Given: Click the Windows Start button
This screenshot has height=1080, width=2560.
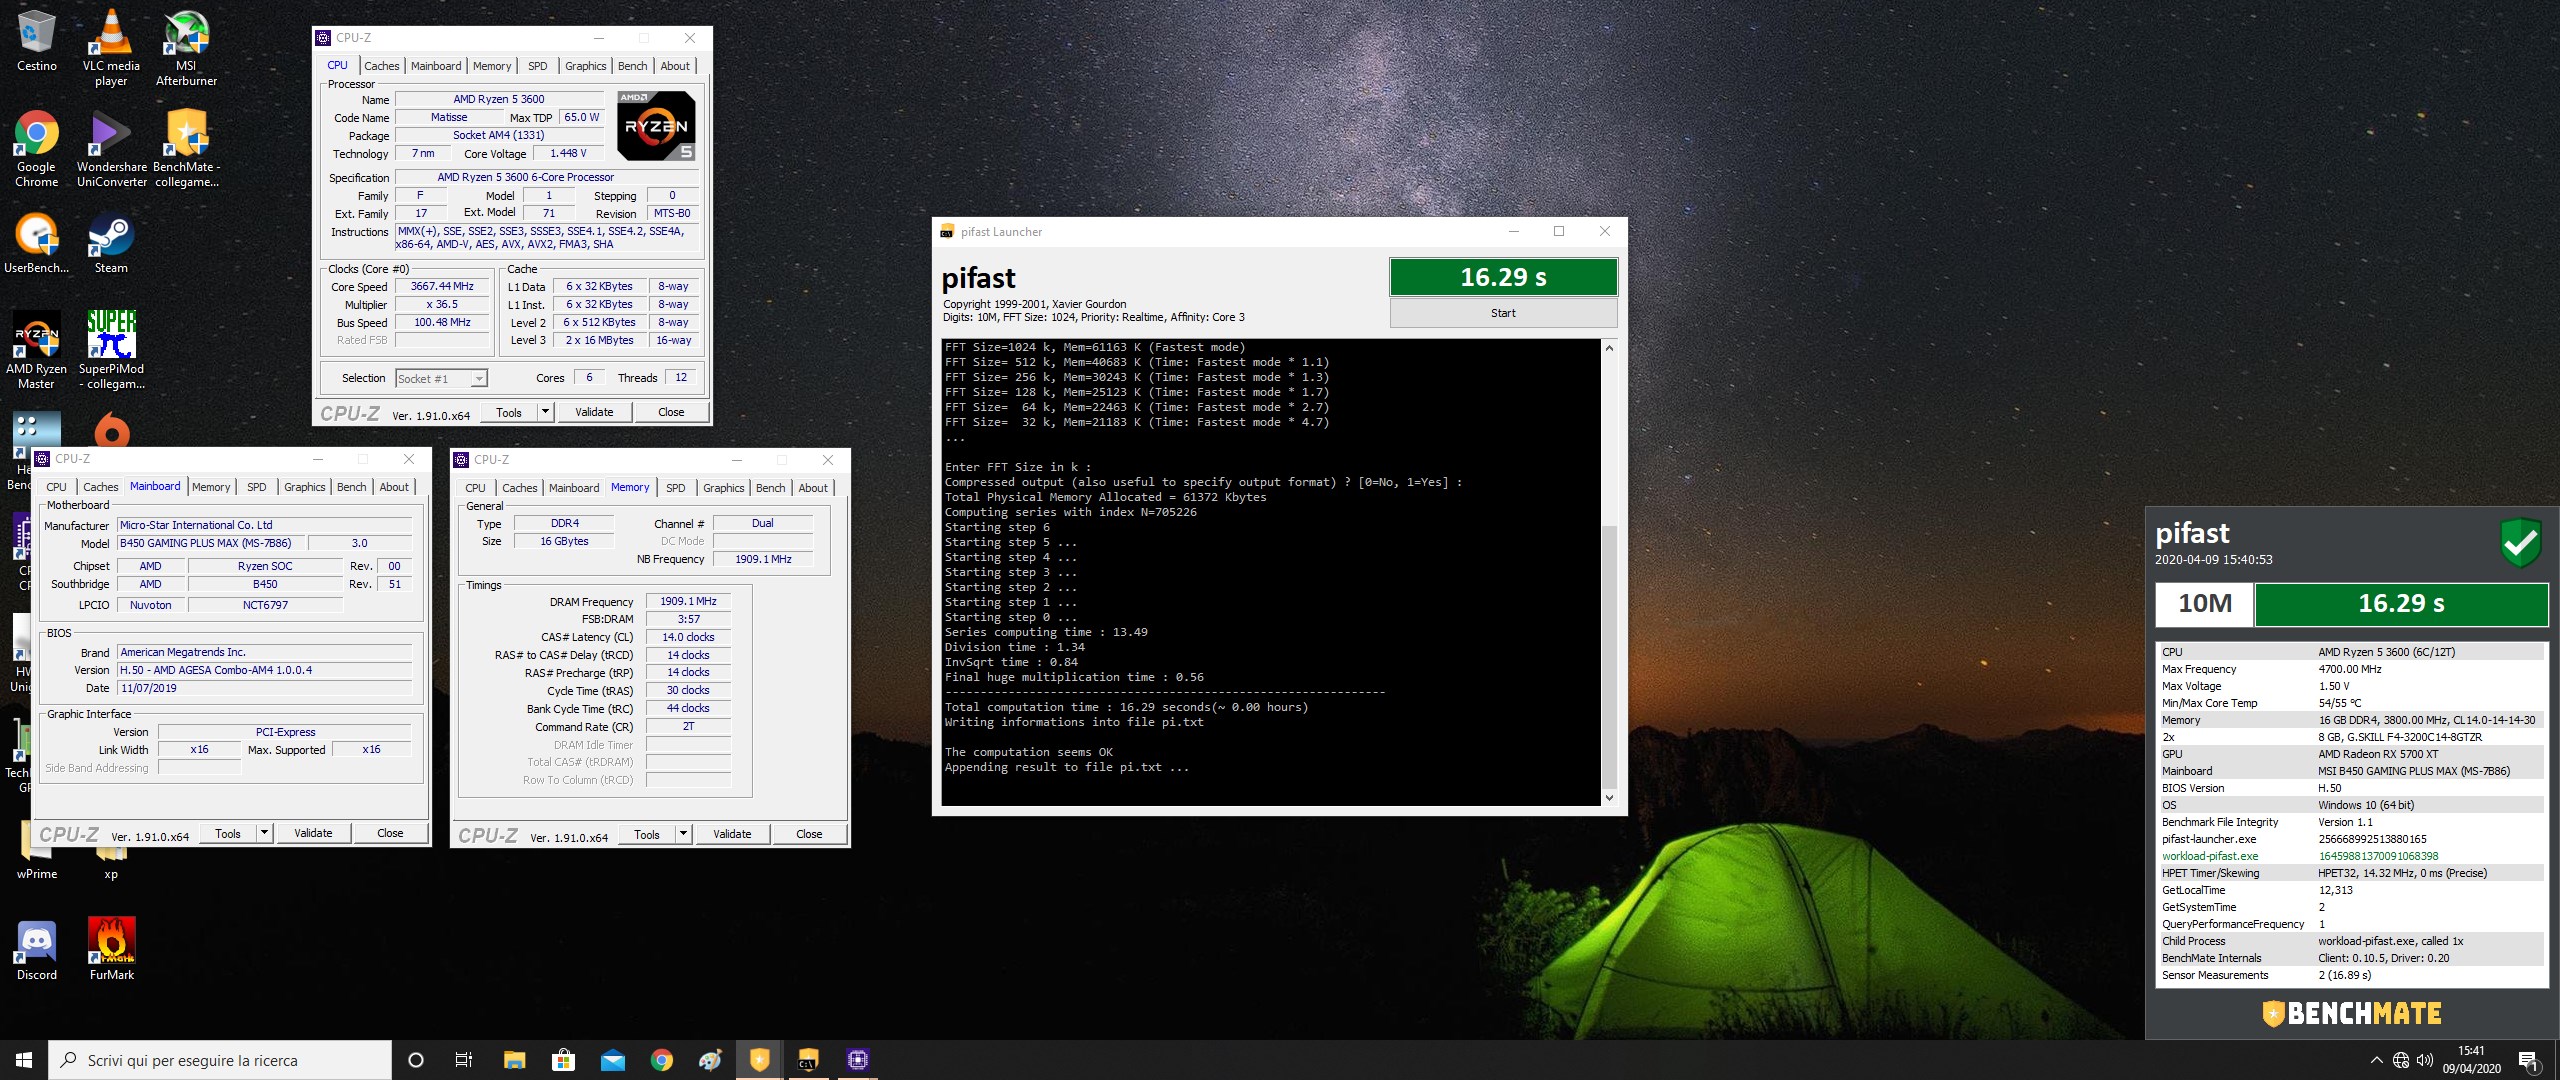Looking at the screenshot, I should (24, 1060).
